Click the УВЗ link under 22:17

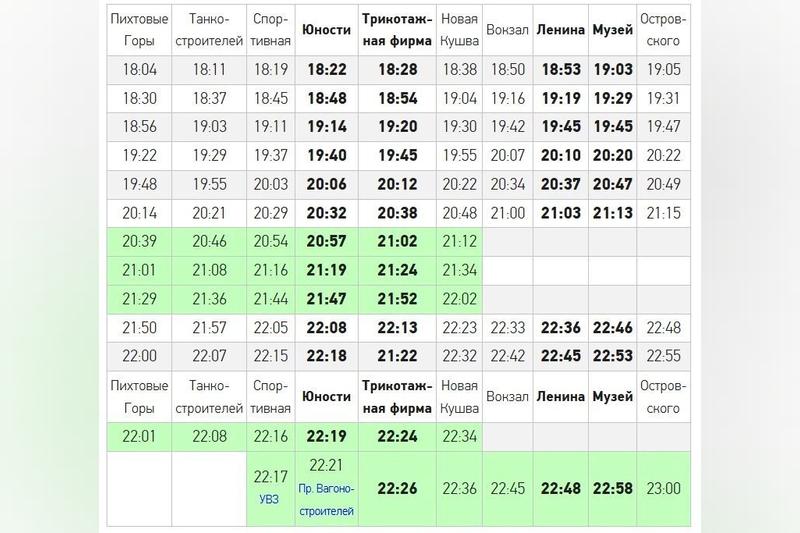tap(271, 496)
